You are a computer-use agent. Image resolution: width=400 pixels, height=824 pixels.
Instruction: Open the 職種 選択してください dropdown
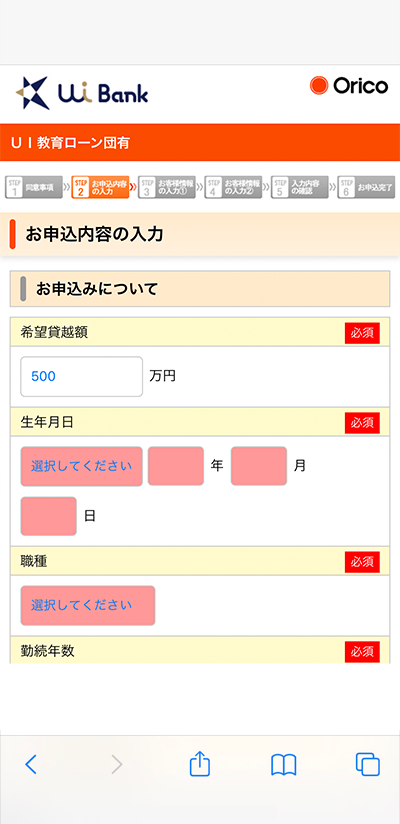(88, 605)
